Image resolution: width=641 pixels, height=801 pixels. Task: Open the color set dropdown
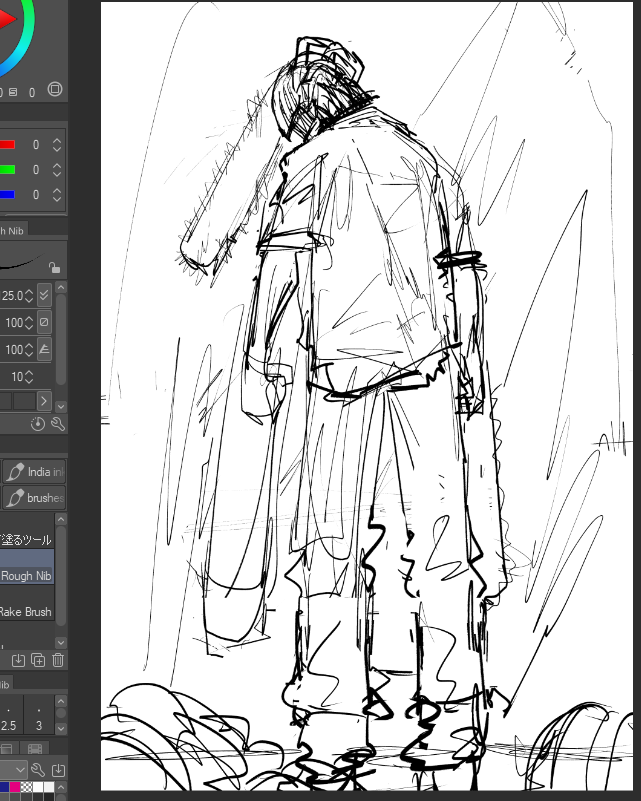point(13,769)
